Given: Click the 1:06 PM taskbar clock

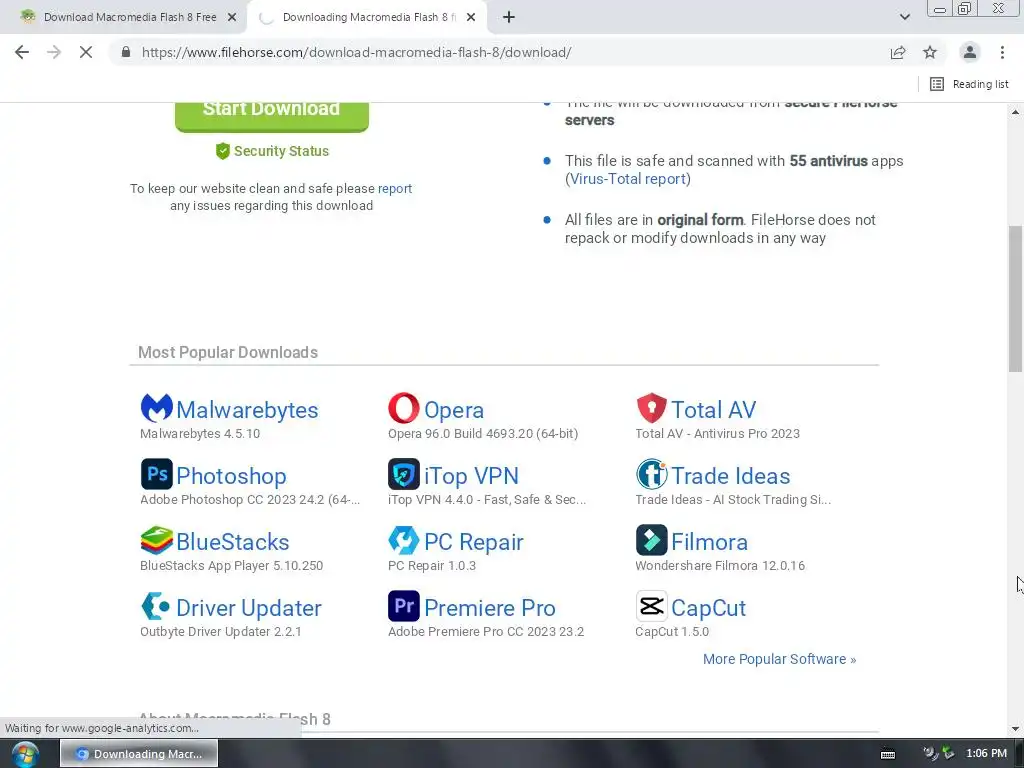Looking at the screenshot, I should 986,754.
